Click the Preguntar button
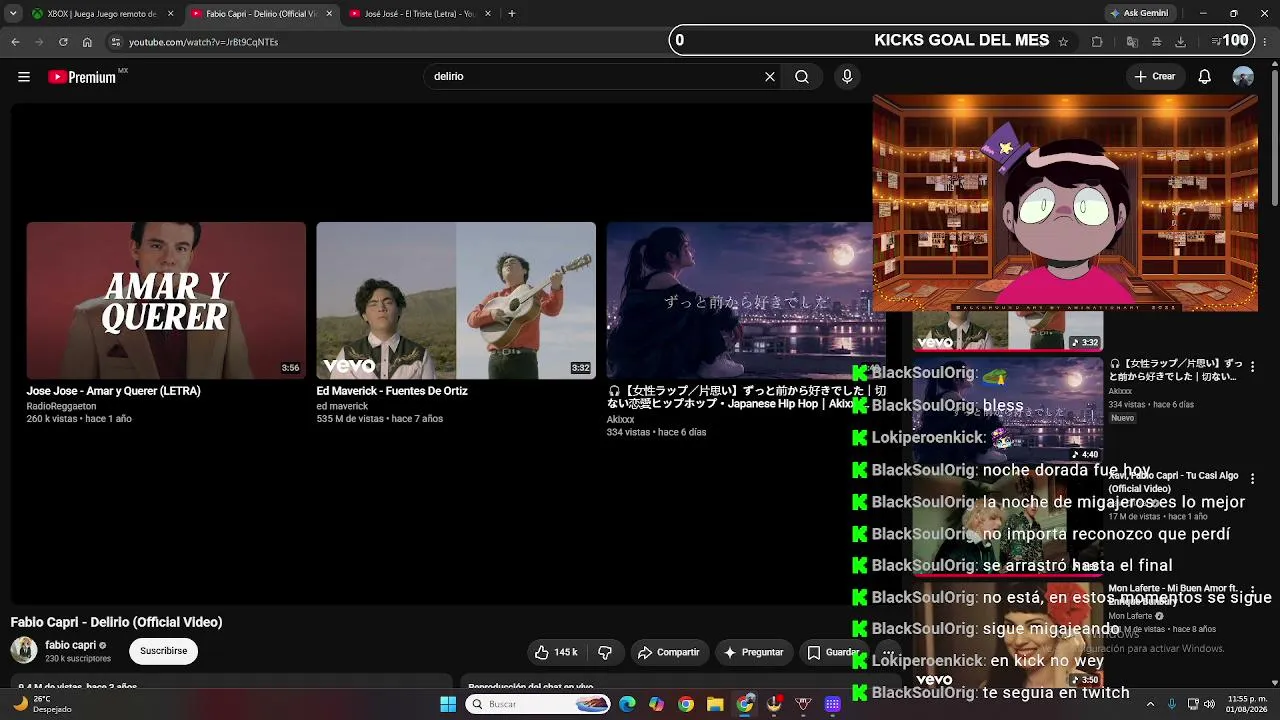 coord(754,652)
